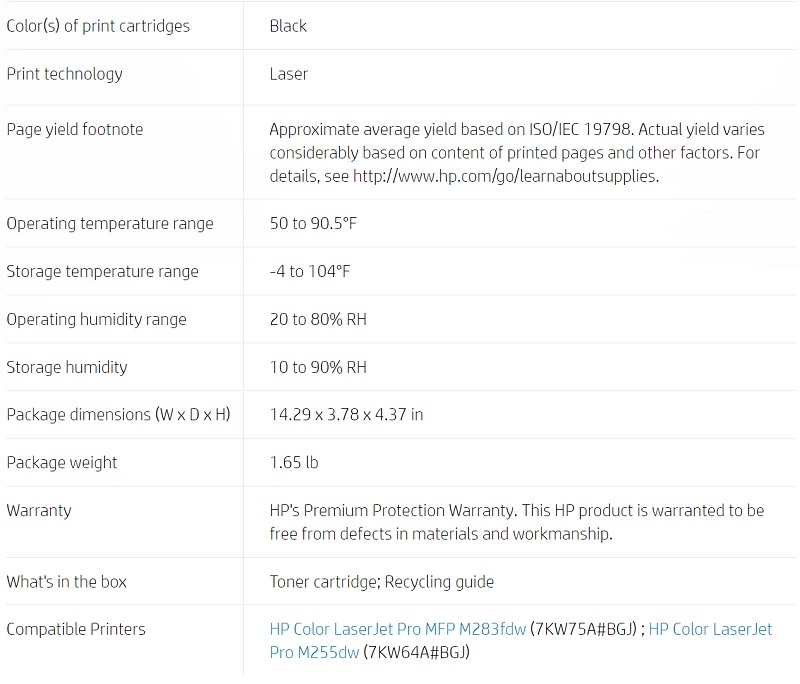800x684 pixels.
Task: Click the storage temperature value -4 to 104°F
Action: 310,271
